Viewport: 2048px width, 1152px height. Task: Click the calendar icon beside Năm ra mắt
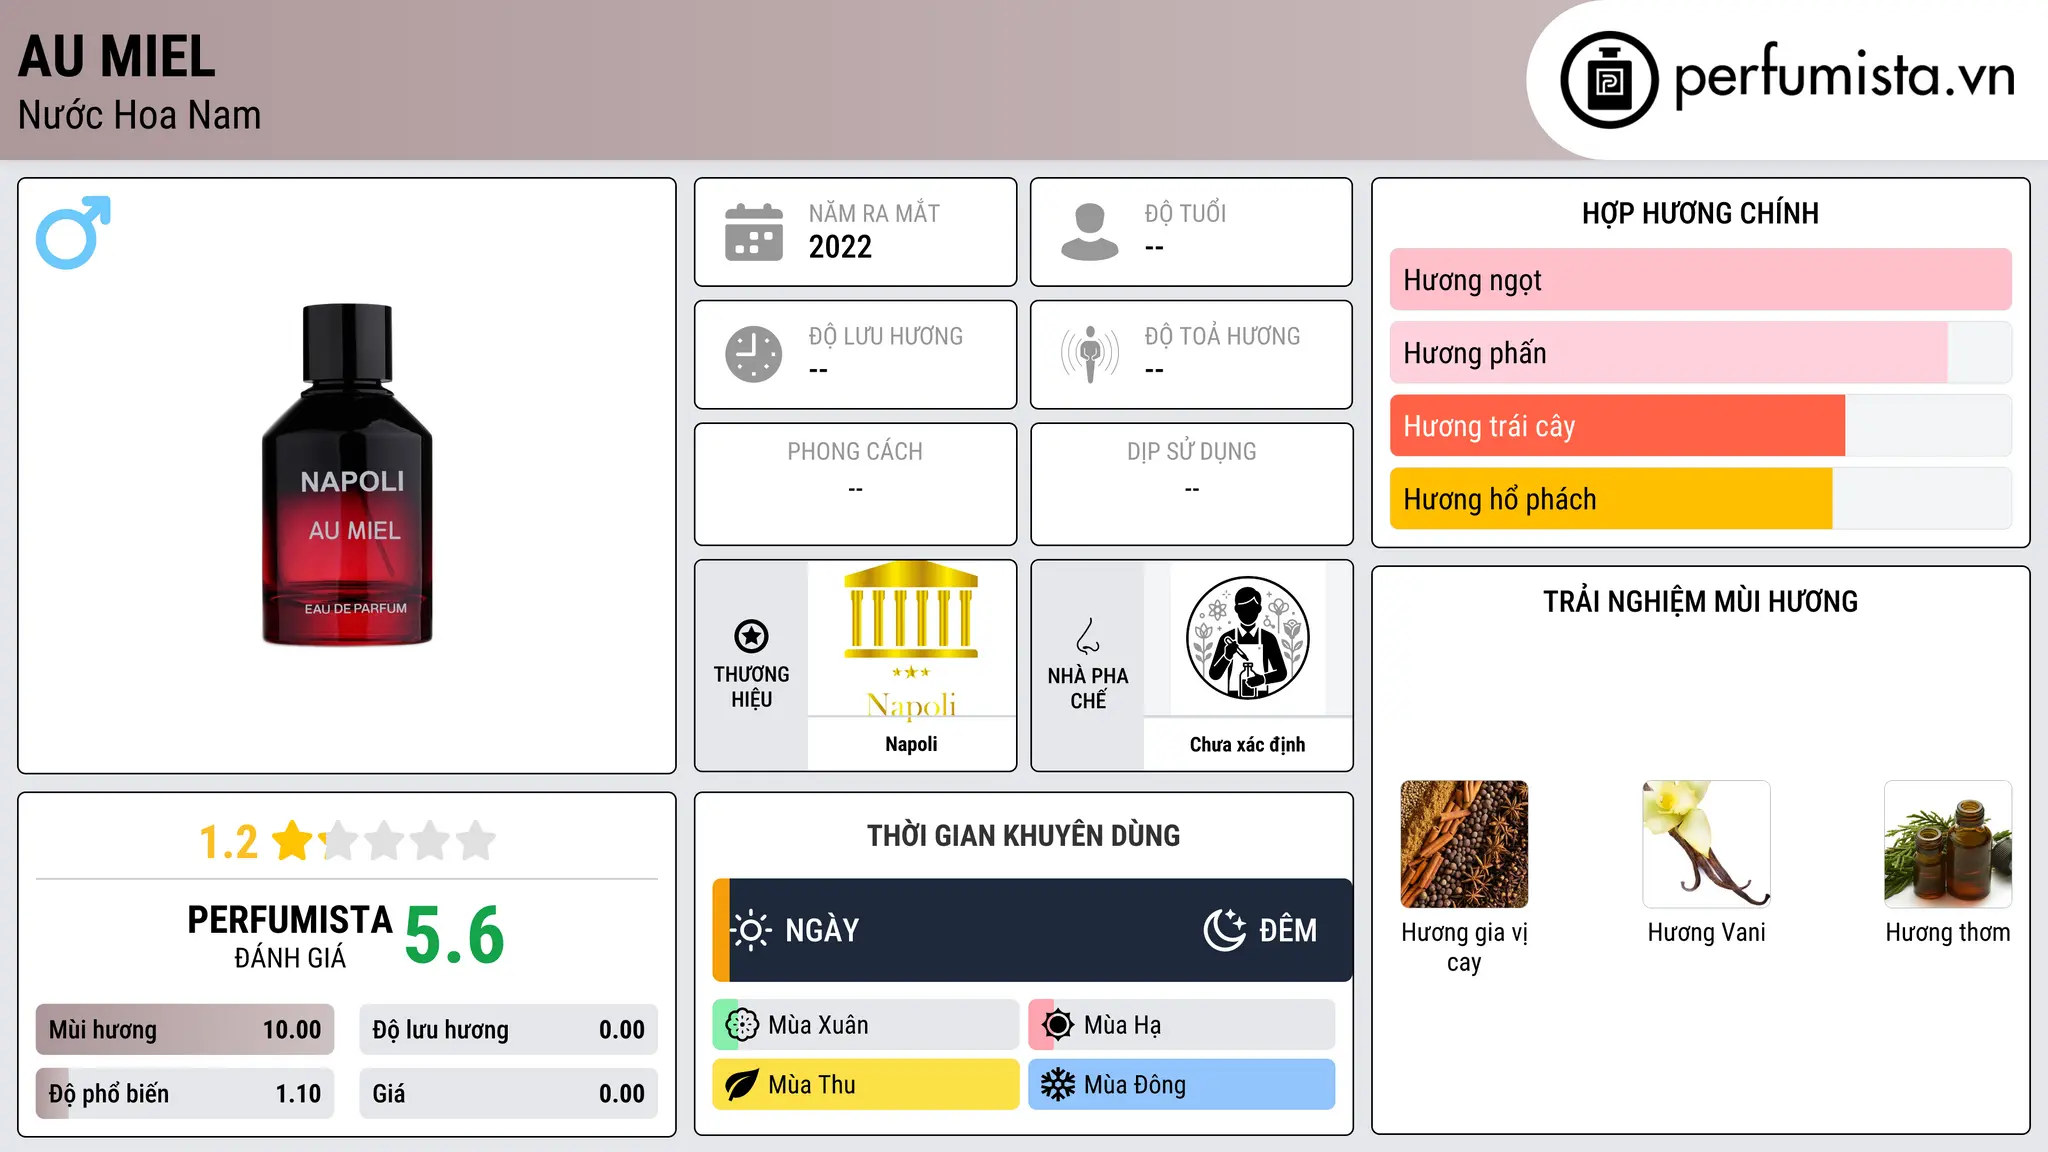[x=754, y=232]
